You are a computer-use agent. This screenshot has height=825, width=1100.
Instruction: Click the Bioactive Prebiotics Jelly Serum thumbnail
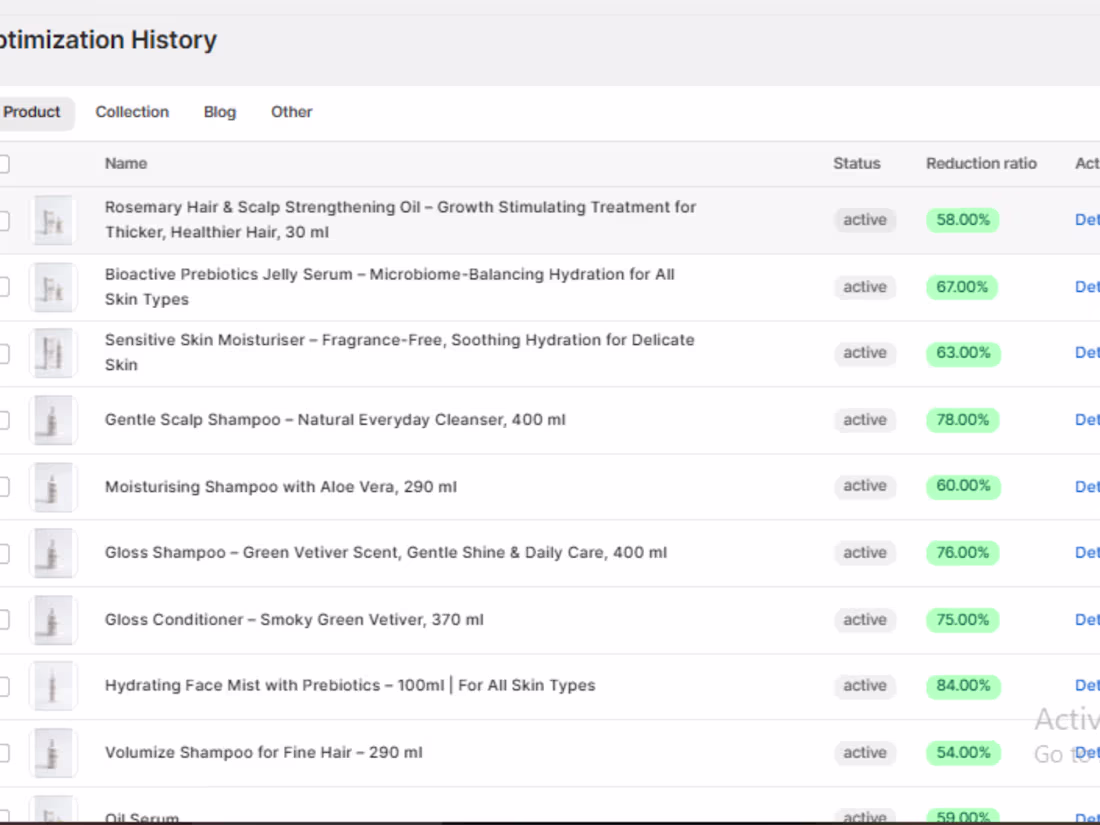point(54,287)
